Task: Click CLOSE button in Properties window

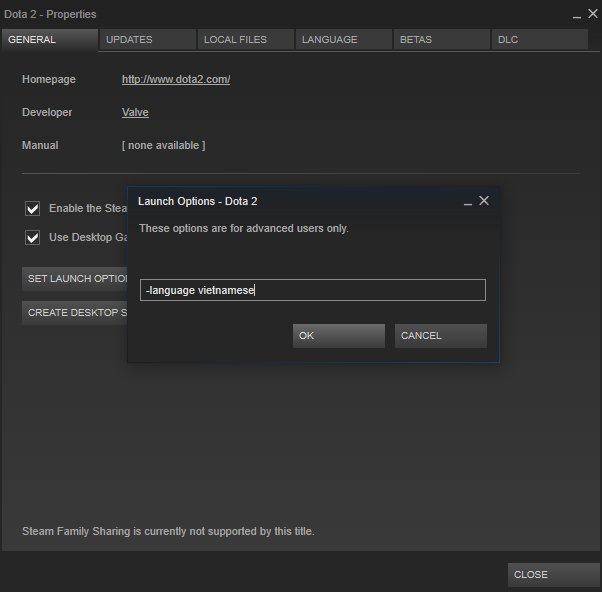Action: [x=554, y=575]
